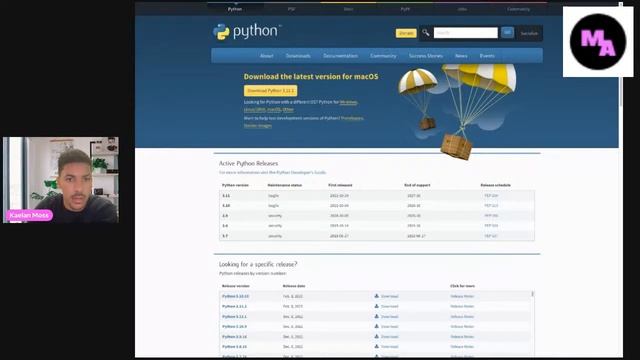The image size is (640, 360).
Task: Click the 'Maintenance status' column header
Action: (x=284, y=185)
